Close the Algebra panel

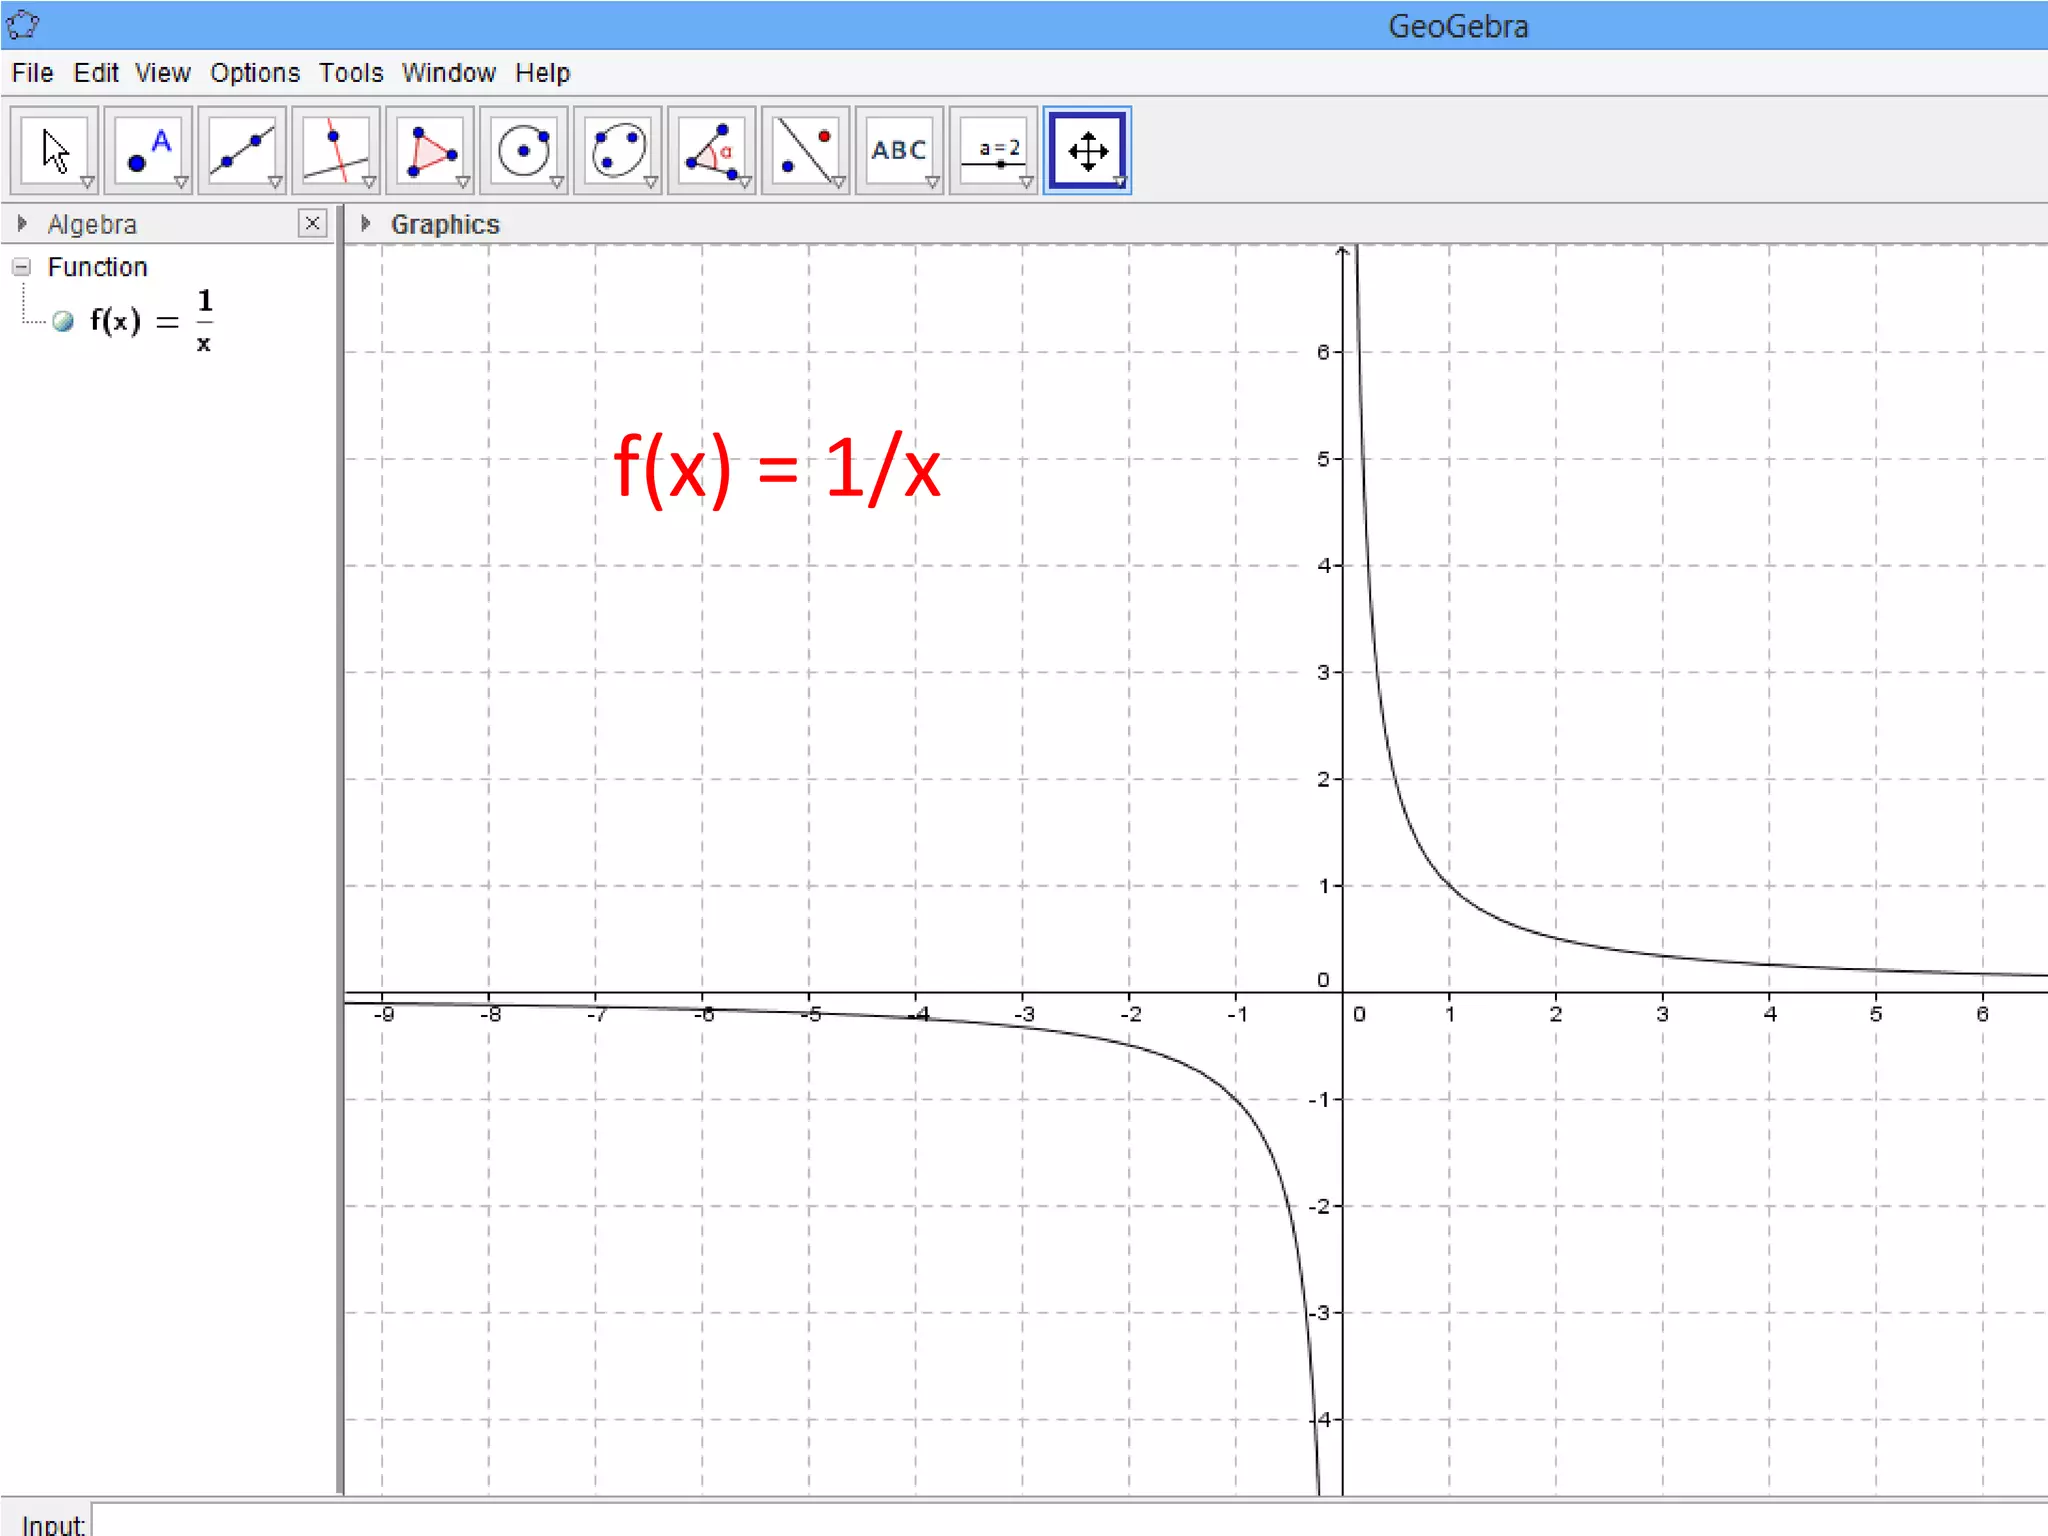tap(312, 223)
